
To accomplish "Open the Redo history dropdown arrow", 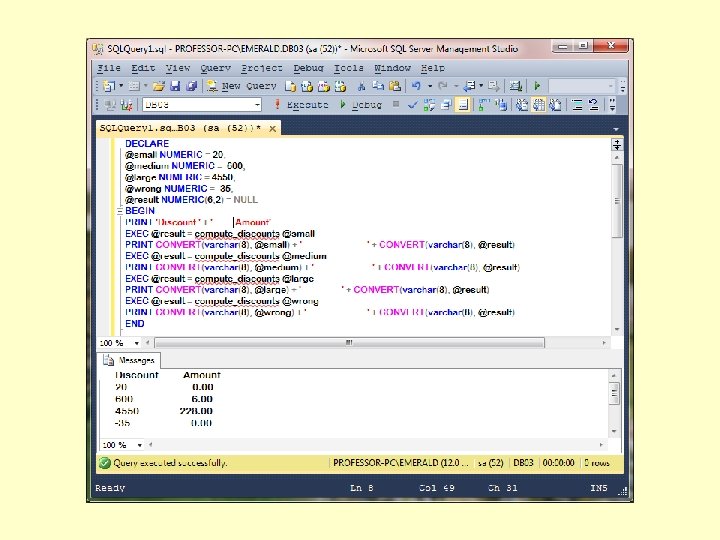I will [456, 86].
